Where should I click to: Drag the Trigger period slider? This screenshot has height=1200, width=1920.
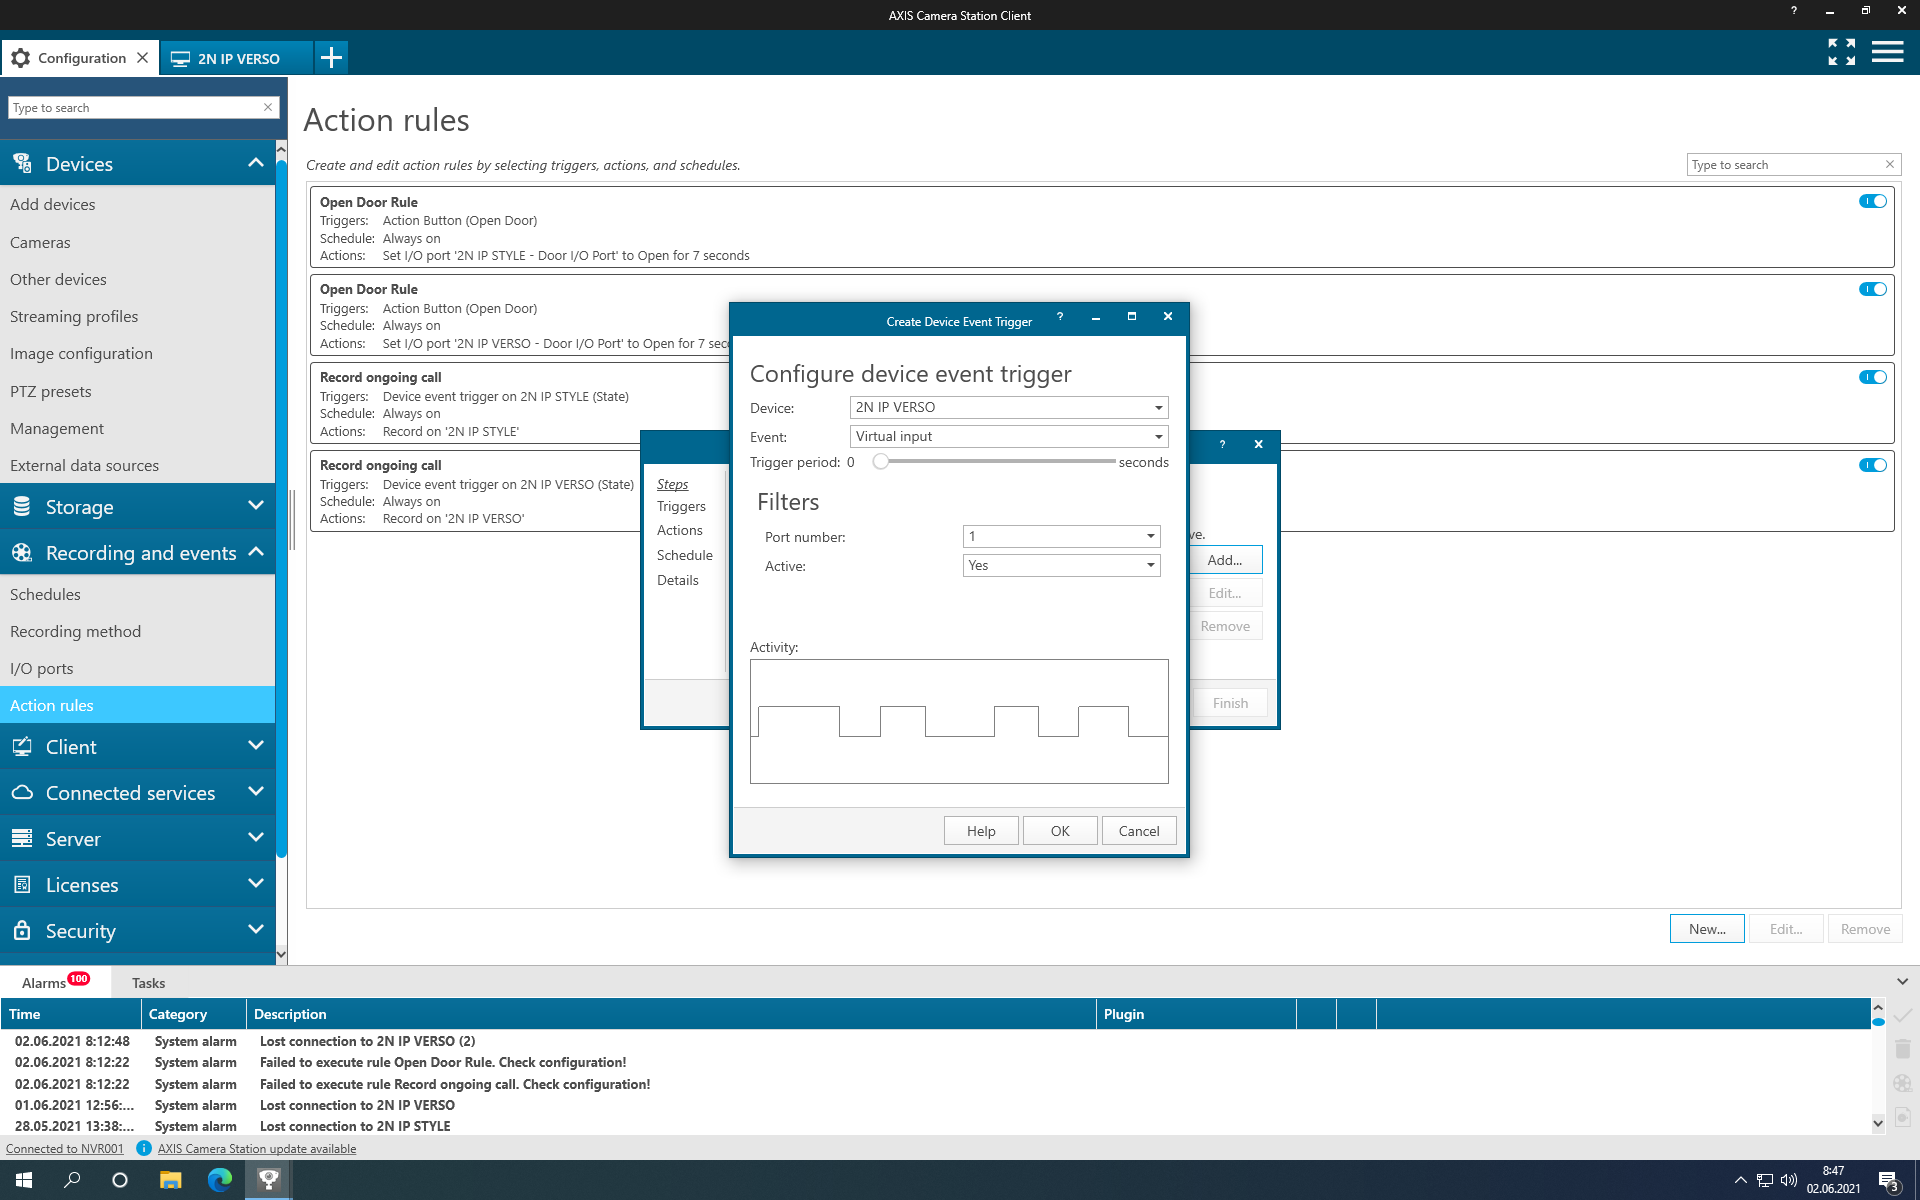(881, 460)
